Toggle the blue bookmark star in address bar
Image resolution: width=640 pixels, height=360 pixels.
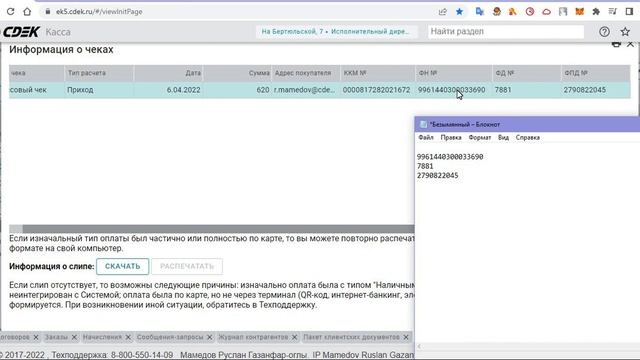click(460, 12)
